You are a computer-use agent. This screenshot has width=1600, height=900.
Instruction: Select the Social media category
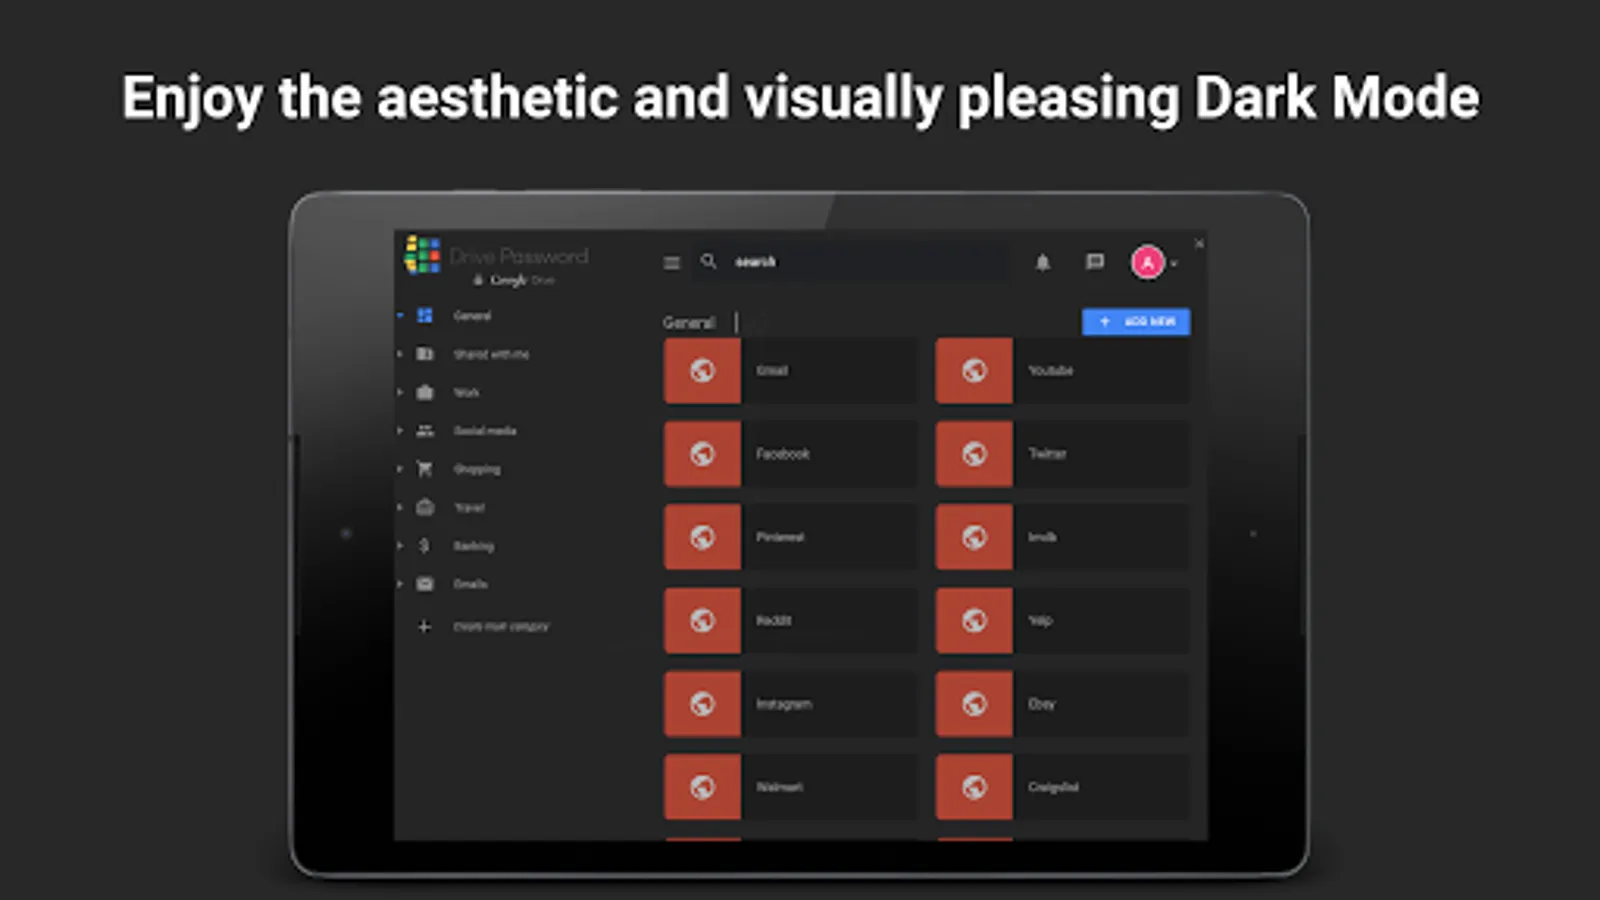tap(484, 431)
